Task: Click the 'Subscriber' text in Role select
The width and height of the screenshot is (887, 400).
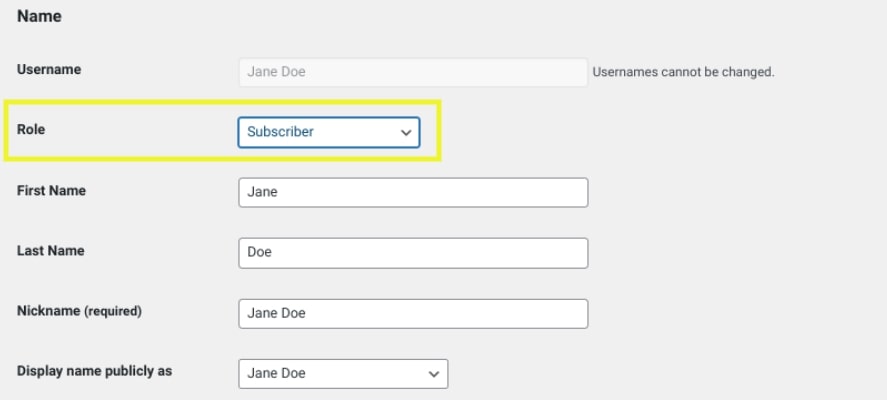Action: click(x=280, y=132)
